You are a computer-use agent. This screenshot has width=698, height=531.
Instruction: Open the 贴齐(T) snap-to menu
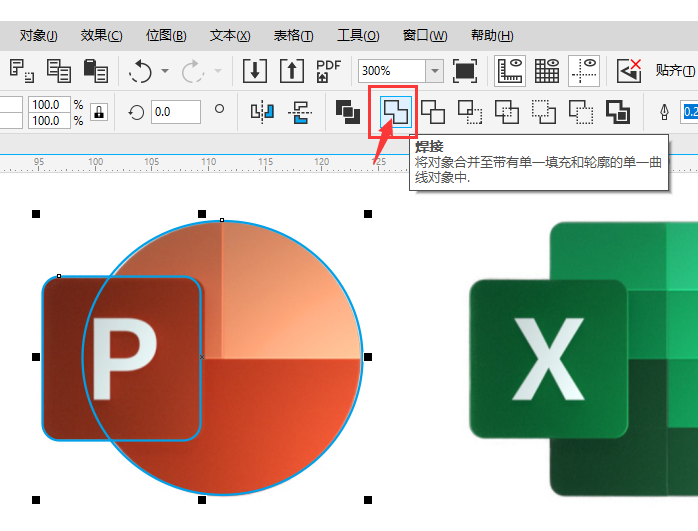(675, 71)
